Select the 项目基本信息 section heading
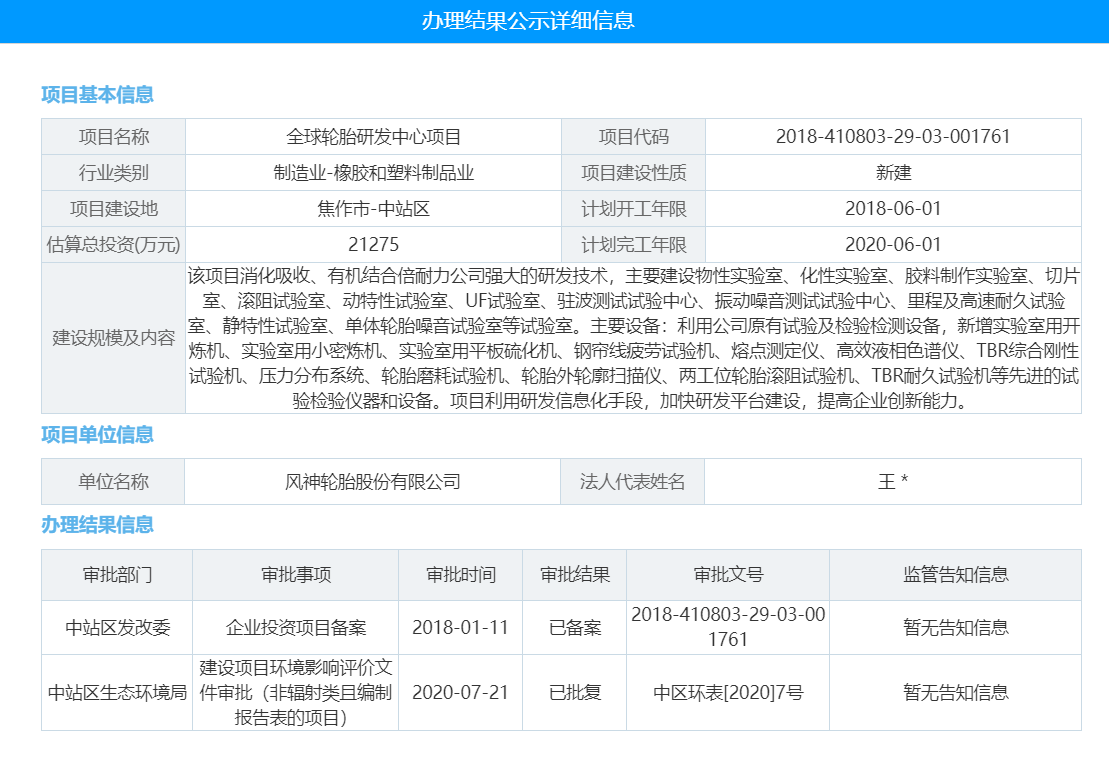This screenshot has height=758, width=1109. 98,95
